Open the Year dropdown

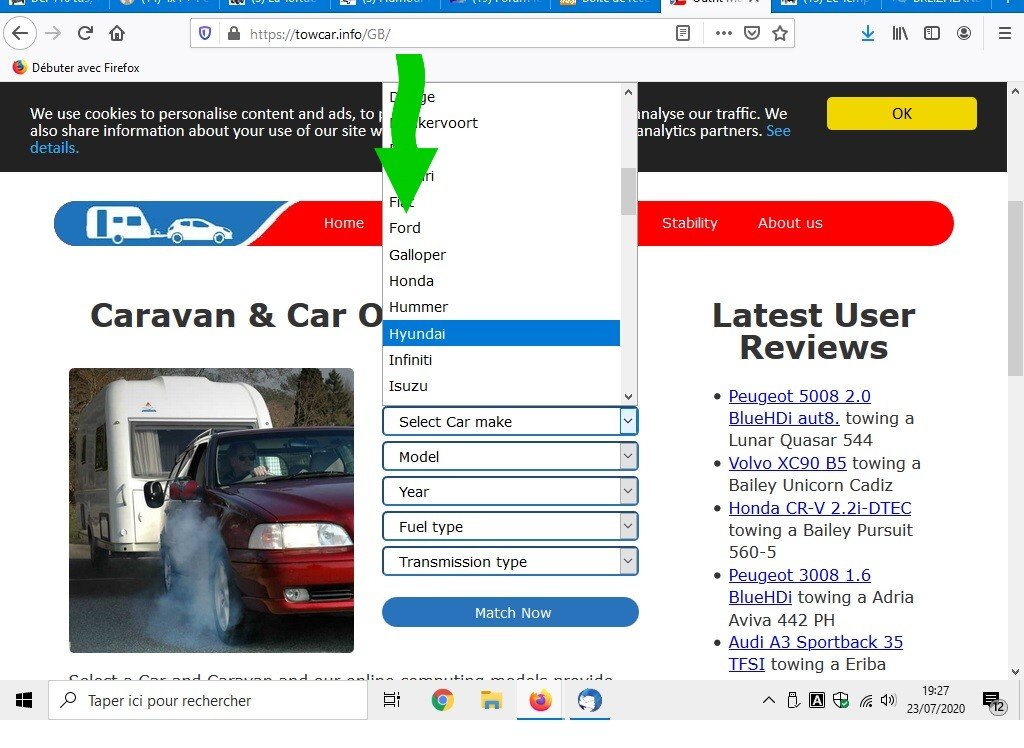click(x=510, y=491)
